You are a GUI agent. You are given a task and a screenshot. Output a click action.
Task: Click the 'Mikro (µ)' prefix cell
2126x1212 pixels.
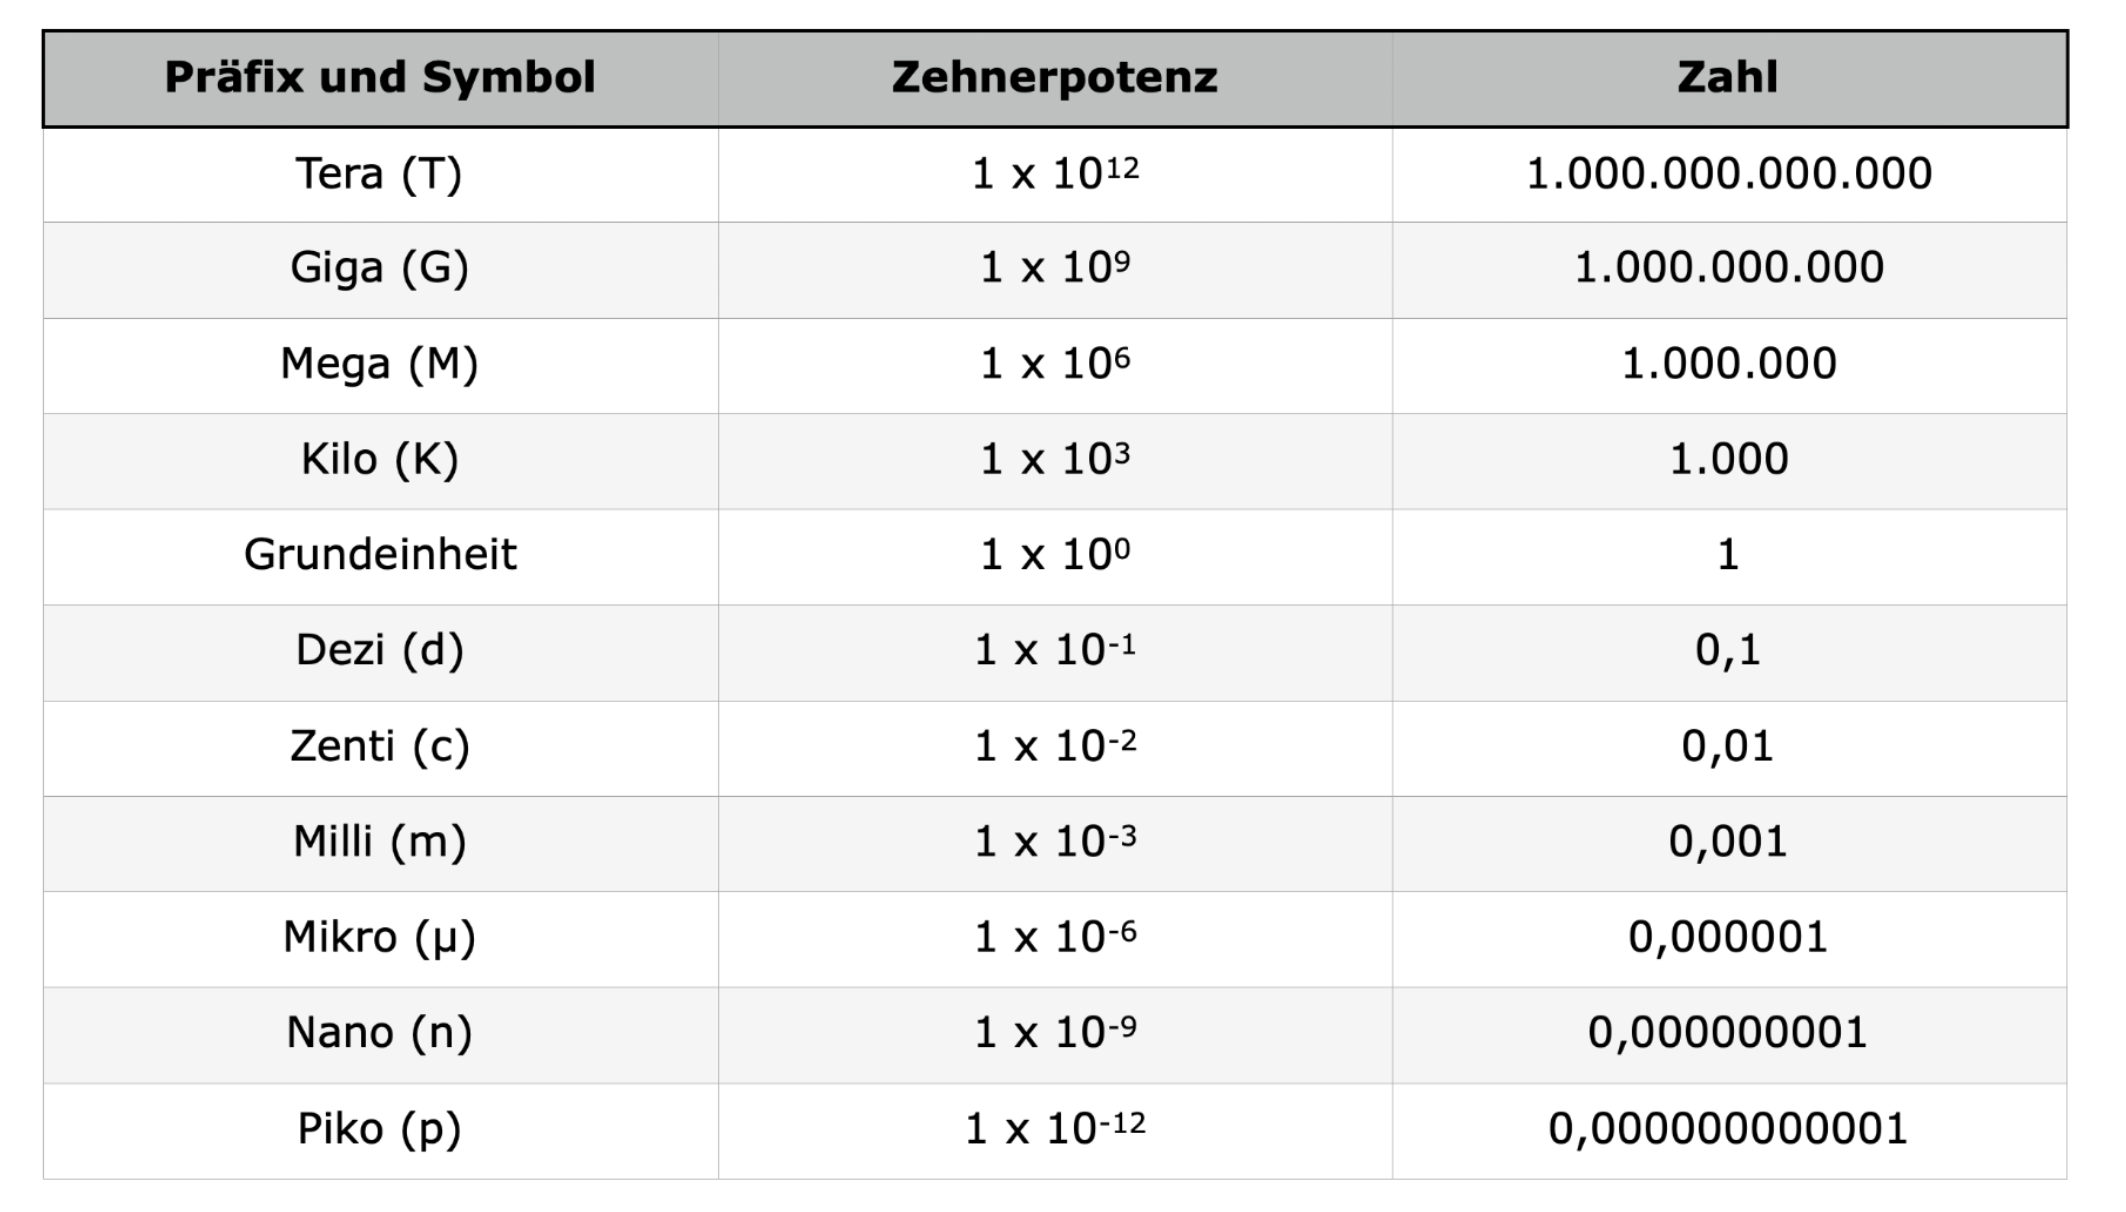pyautogui.click(x=380, y=938)
